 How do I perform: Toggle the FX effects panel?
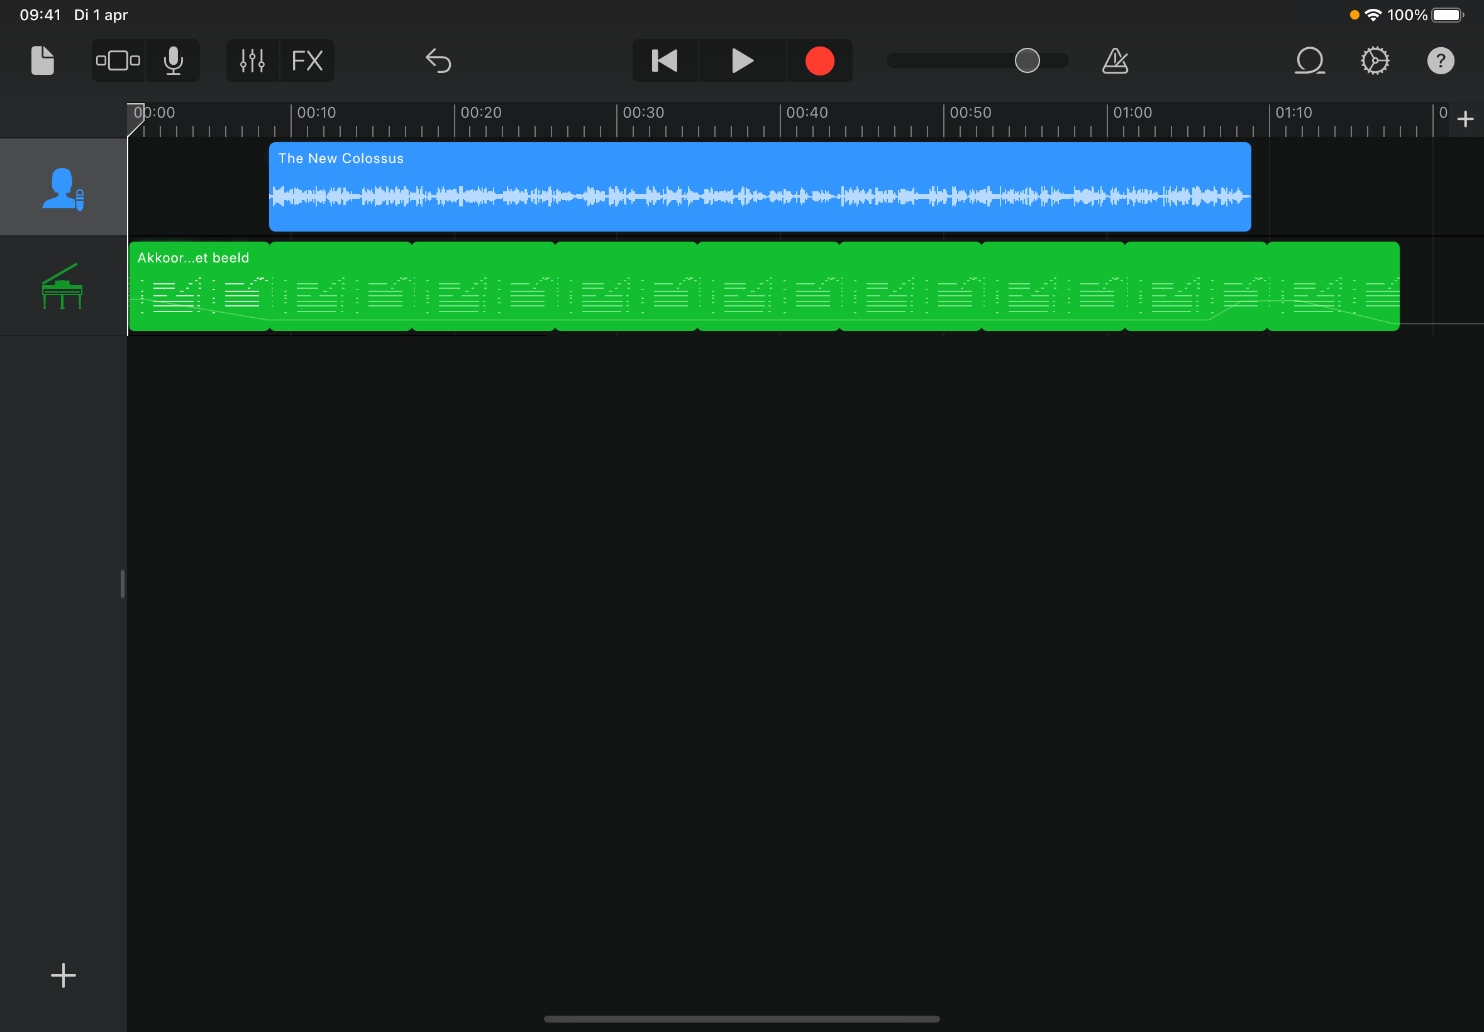tap(307, 61)
